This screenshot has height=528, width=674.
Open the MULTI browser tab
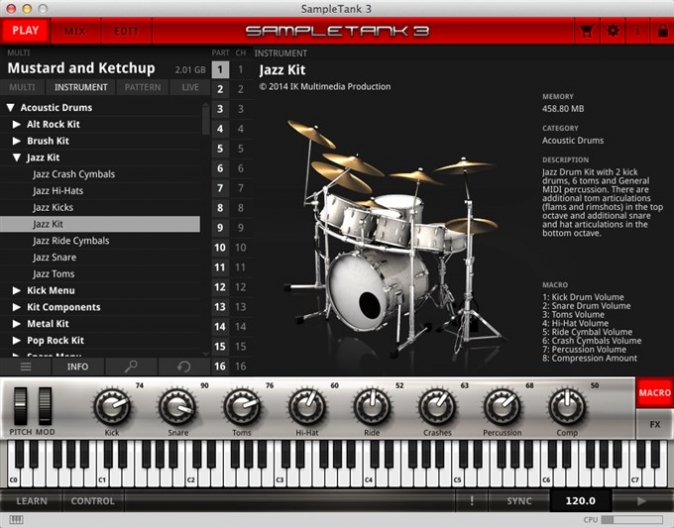pos(22,87)
